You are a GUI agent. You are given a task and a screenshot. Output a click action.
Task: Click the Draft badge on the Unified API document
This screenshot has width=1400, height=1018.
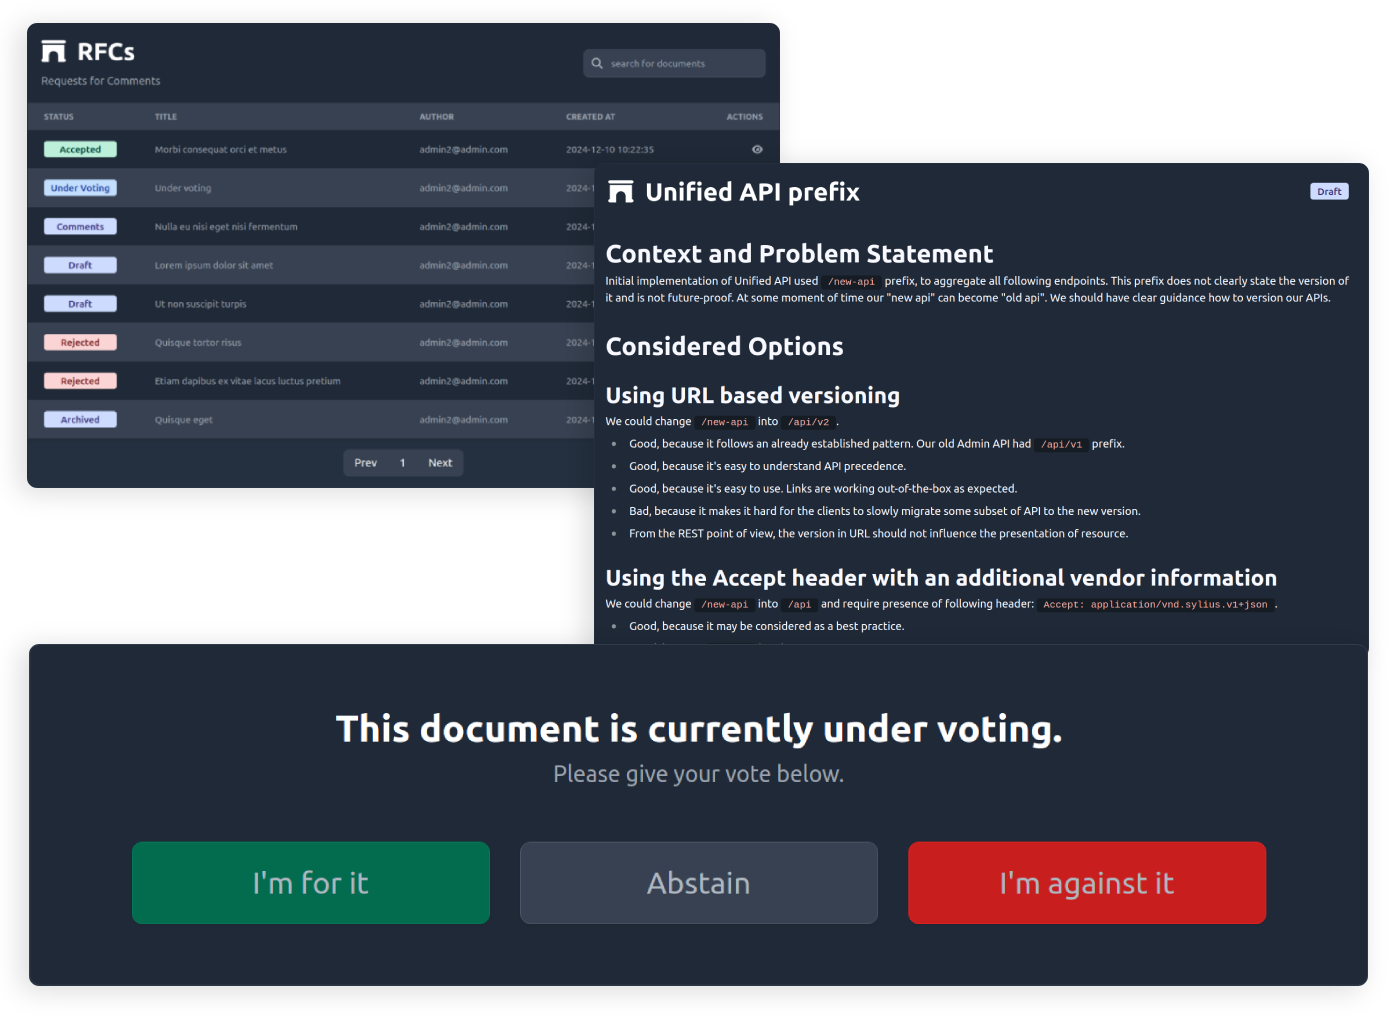(x=1329, y=191)
